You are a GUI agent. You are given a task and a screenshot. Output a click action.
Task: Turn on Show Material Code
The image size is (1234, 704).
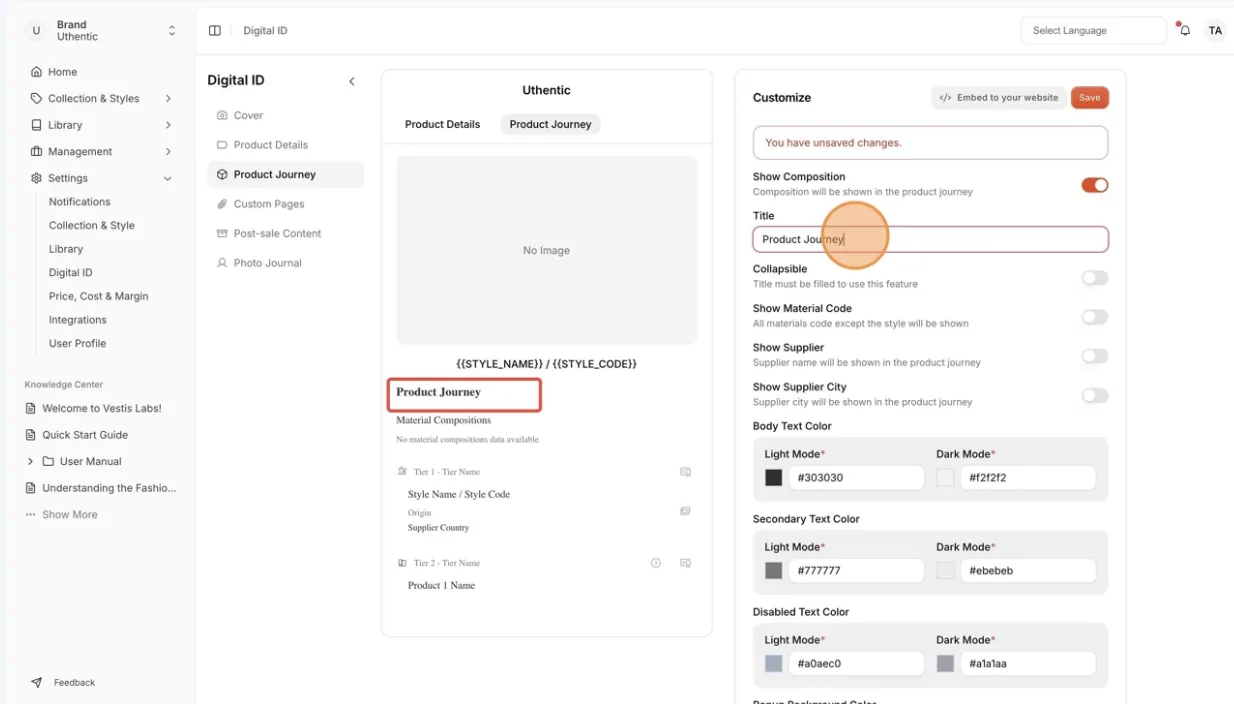coord(1094,317)
